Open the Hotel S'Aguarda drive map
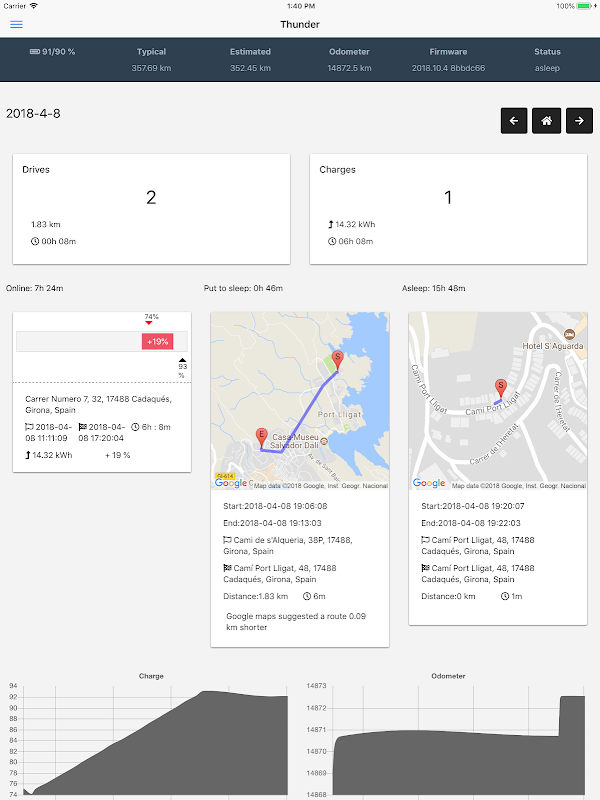Screen dimensions: 600x800 (498, 401)
